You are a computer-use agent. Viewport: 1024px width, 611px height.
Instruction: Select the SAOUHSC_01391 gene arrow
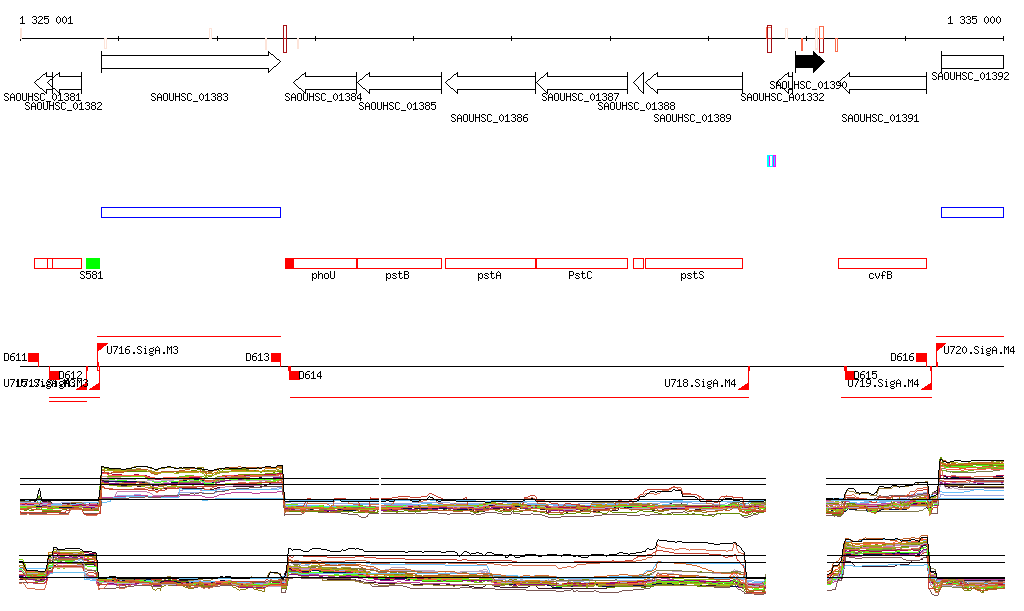coord(882,83)
